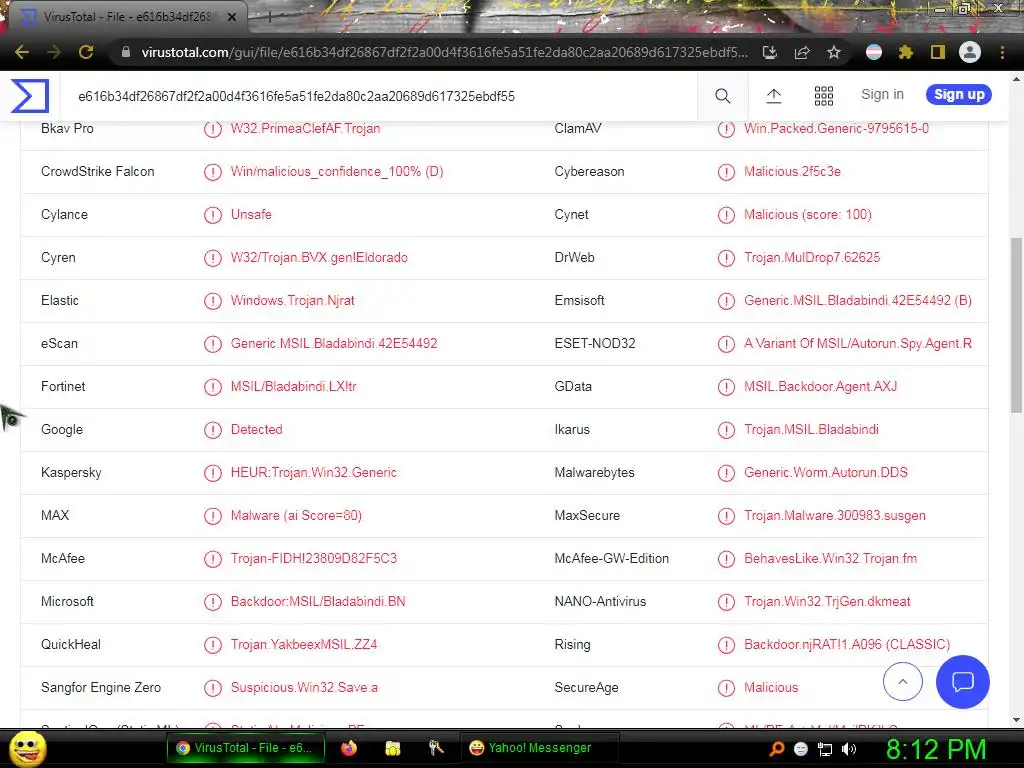Click the page vertical scrollbar thumb
Viewport: 1024px width, 768px height.
click(1016, 325)
